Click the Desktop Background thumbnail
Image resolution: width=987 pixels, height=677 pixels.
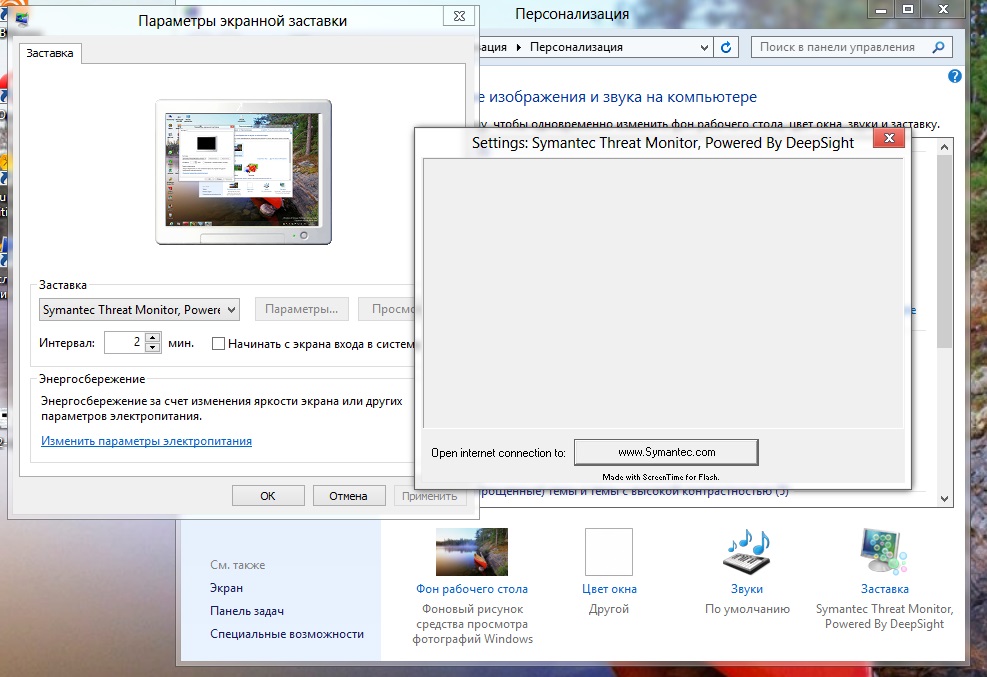tap(471, 552)
